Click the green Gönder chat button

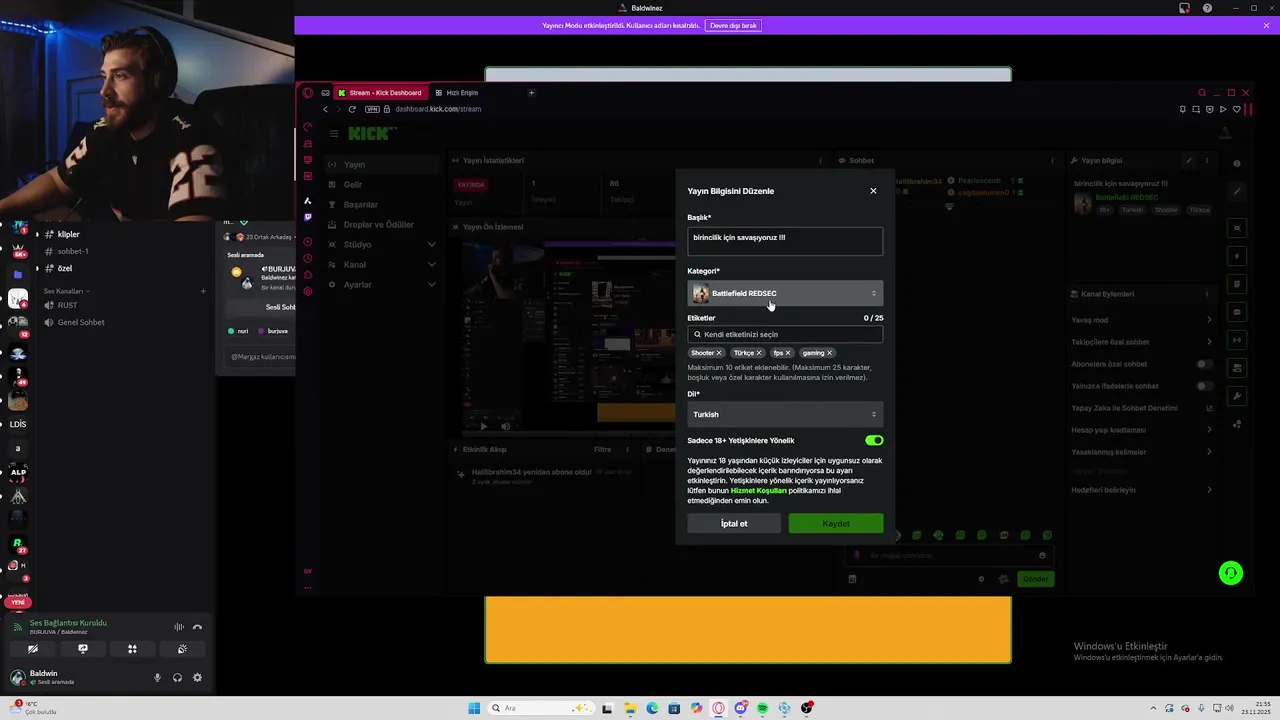coord(1035,579)
